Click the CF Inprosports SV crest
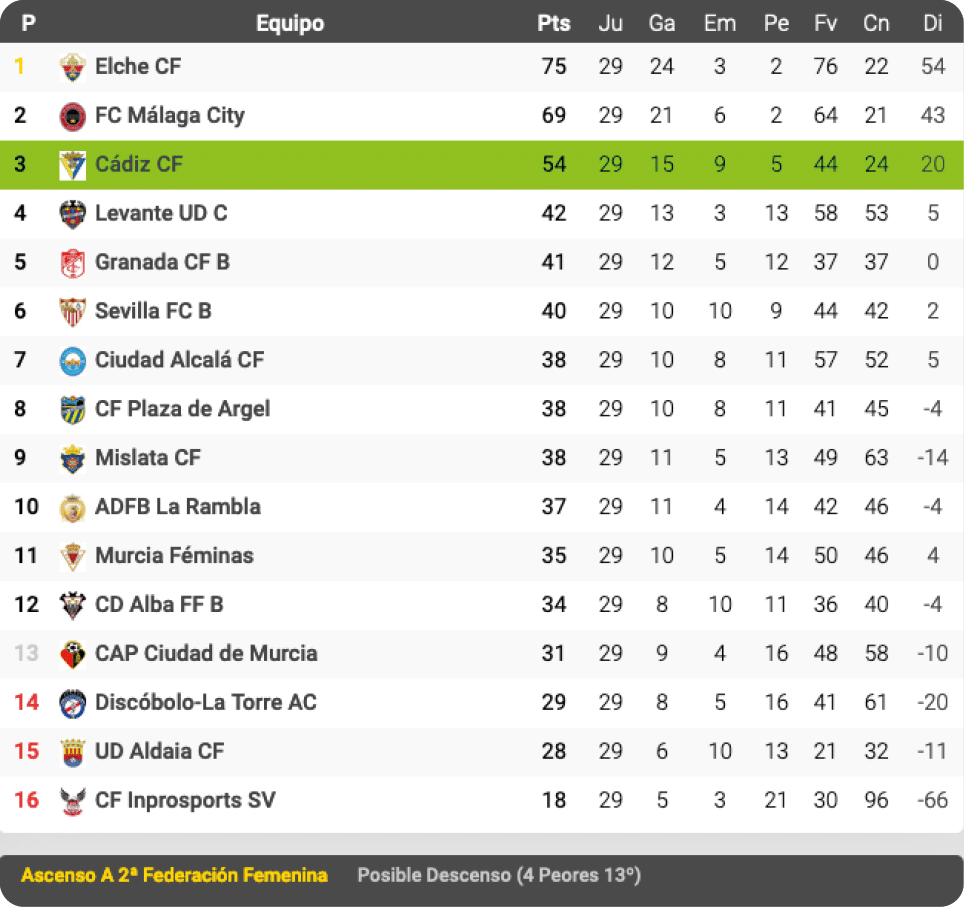Image resolution: width=964 pixels, height=907 pixels. [73, 801]
